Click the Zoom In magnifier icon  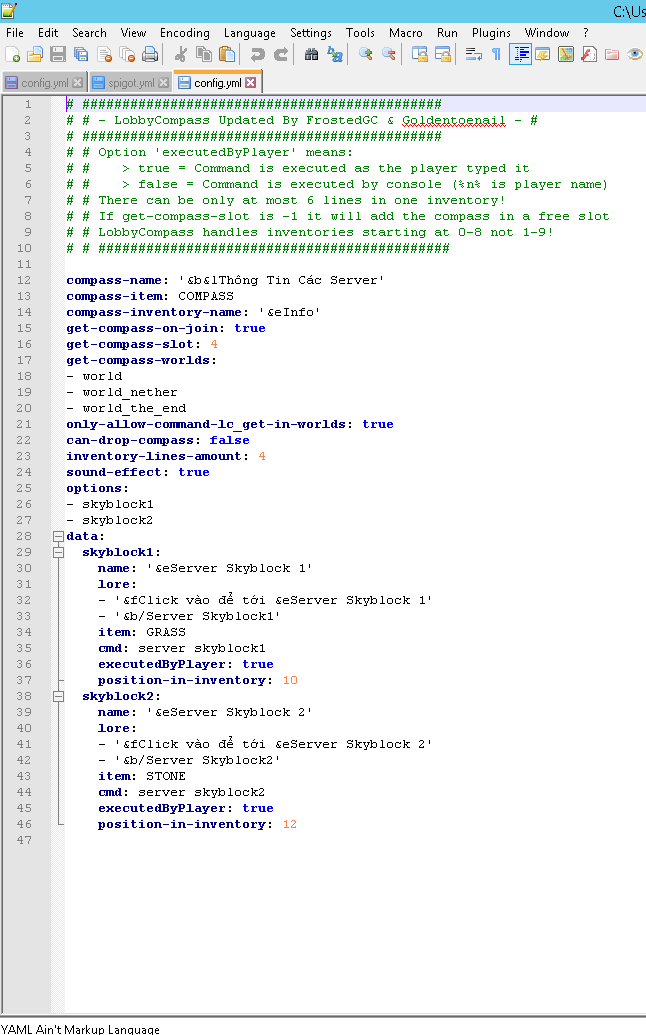(x=366, y=55)
